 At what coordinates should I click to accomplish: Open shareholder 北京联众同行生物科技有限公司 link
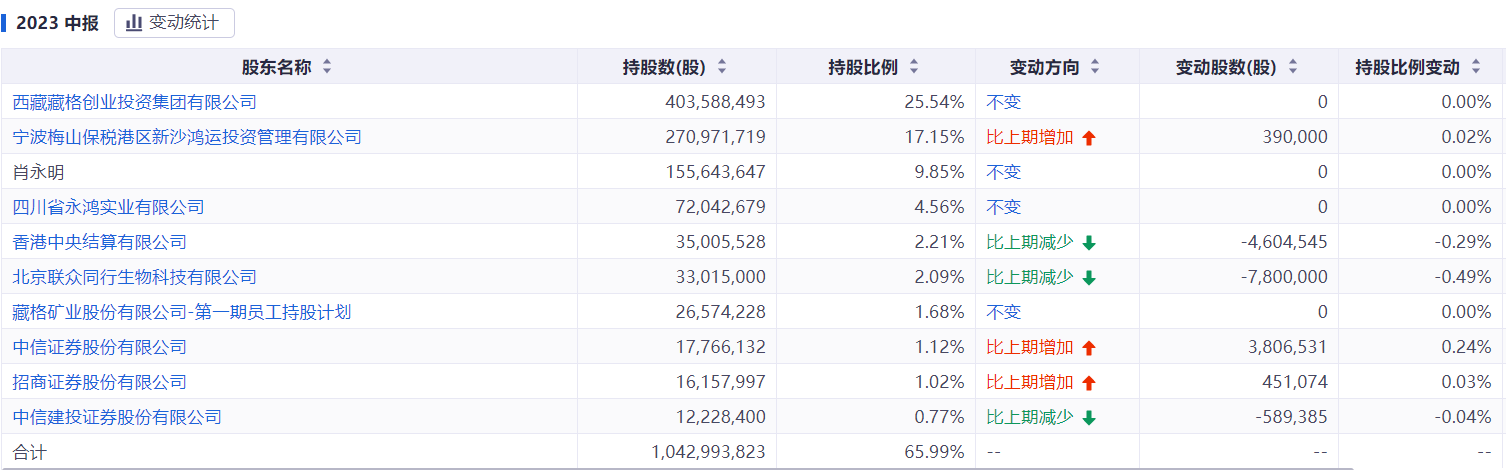135,277
